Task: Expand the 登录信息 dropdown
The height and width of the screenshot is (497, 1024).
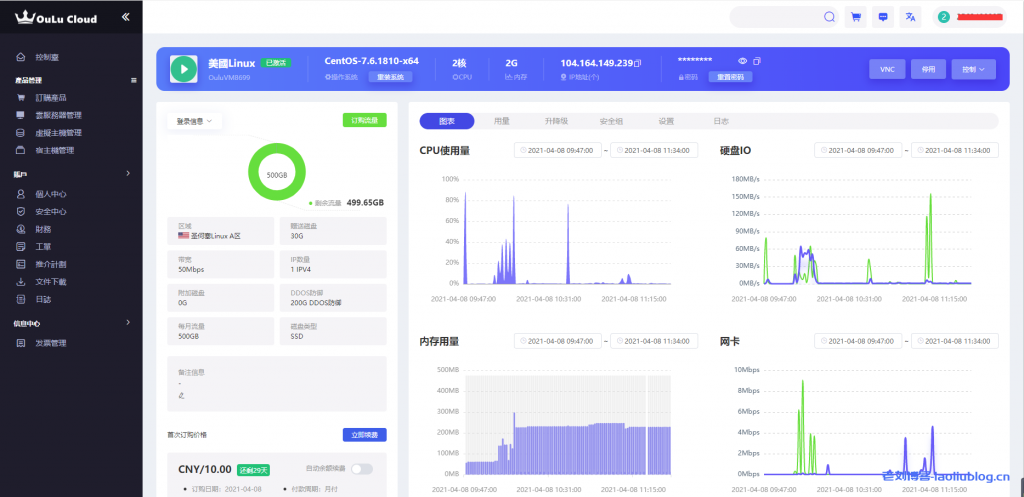Action: [195, 121]
